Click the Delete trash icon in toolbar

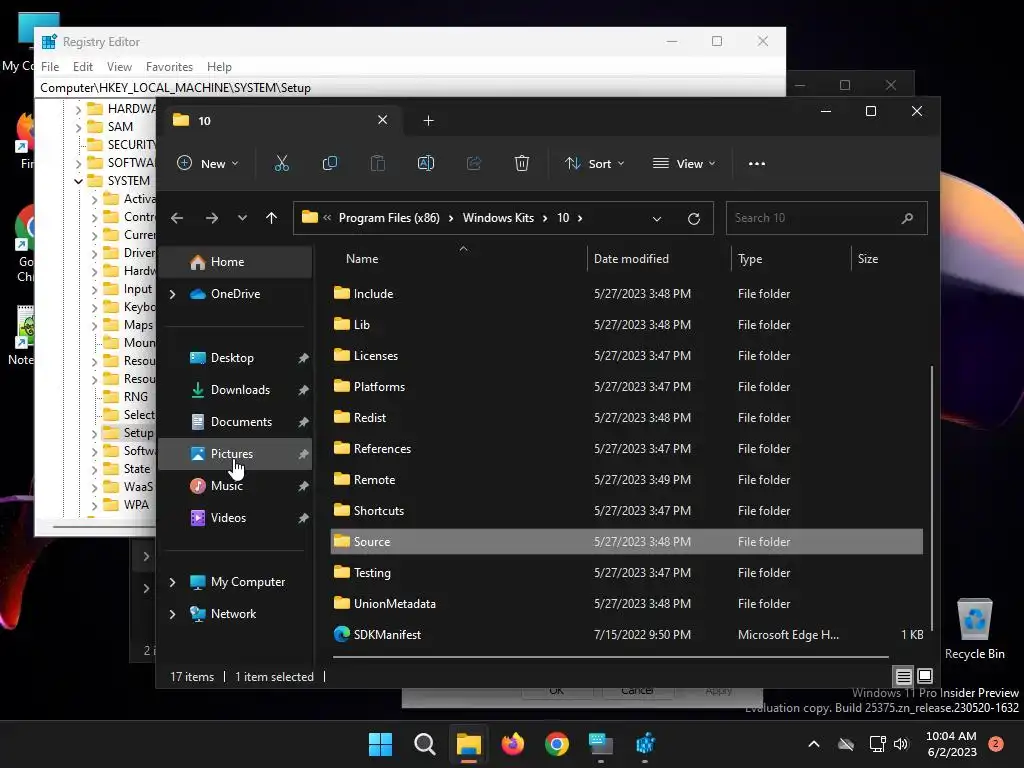pyautogui.click(x=521, y=163)
